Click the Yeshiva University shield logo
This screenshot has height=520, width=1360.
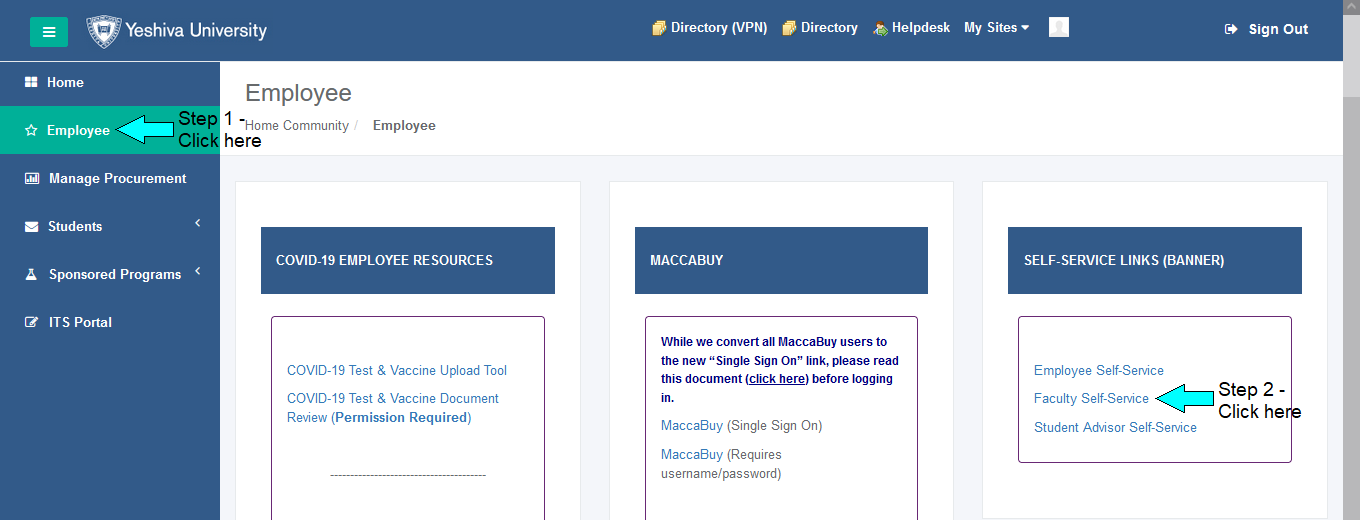pos(104,32)
